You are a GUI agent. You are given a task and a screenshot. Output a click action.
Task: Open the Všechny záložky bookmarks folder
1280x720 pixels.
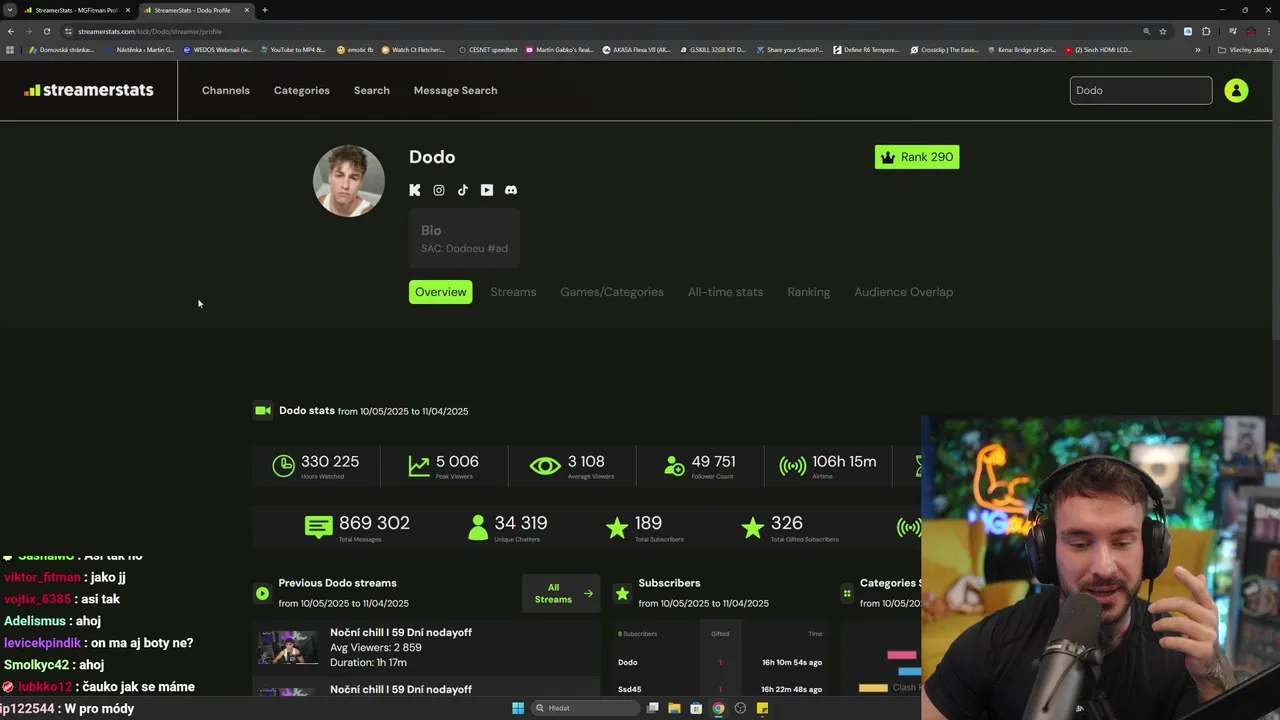(1245, 50)
